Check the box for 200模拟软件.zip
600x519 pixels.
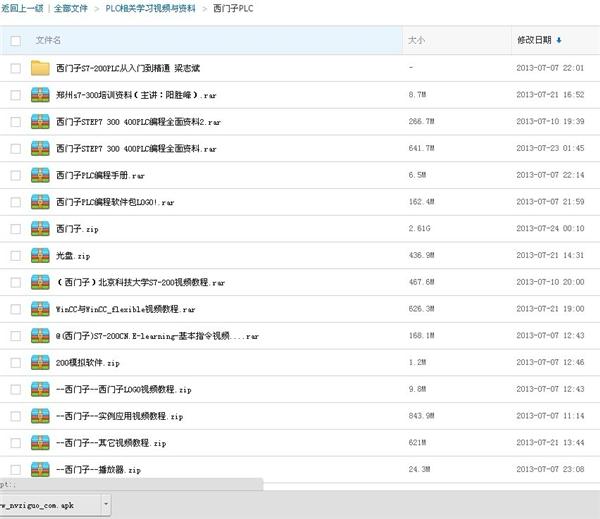[16, 363]
